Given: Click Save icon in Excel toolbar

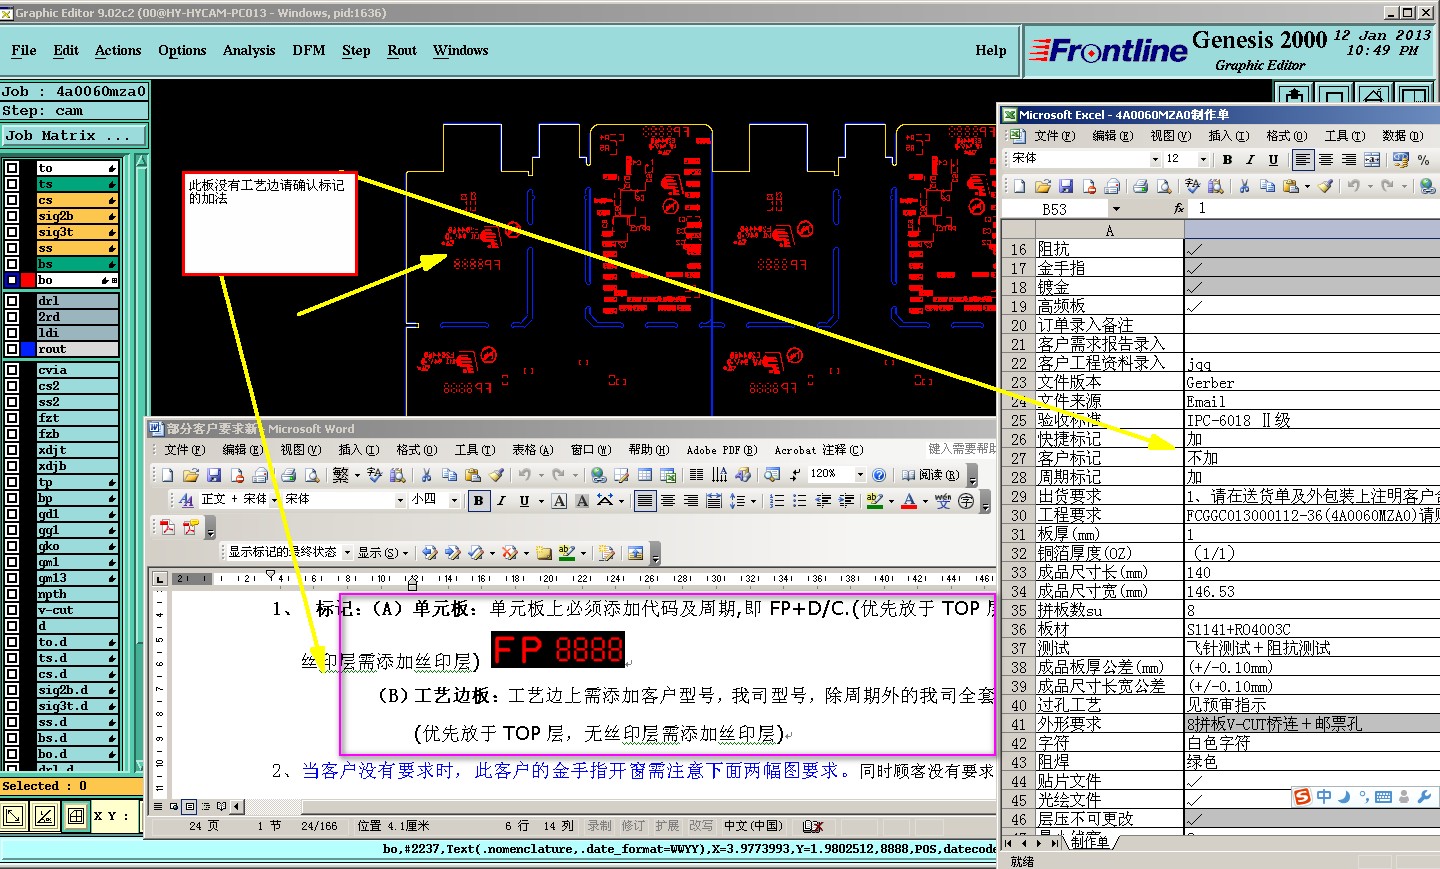Looking at the screenshot, I should point(1066,186).
